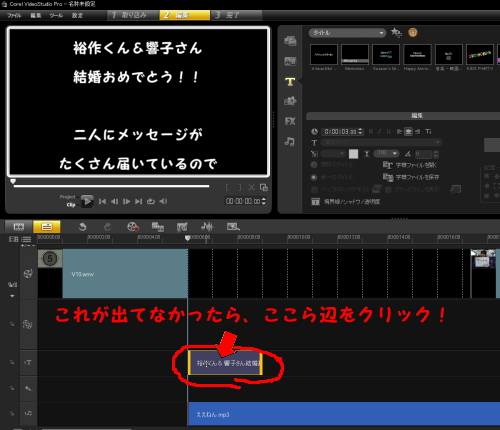Switch to step 3 完了 tab
500x430 pixels.
click(x=236, y=15)
